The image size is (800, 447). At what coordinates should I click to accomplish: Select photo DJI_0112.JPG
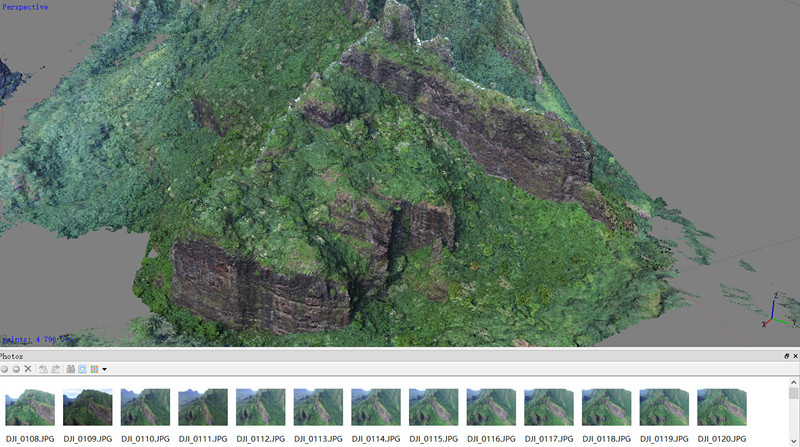(x=261, y=407)
